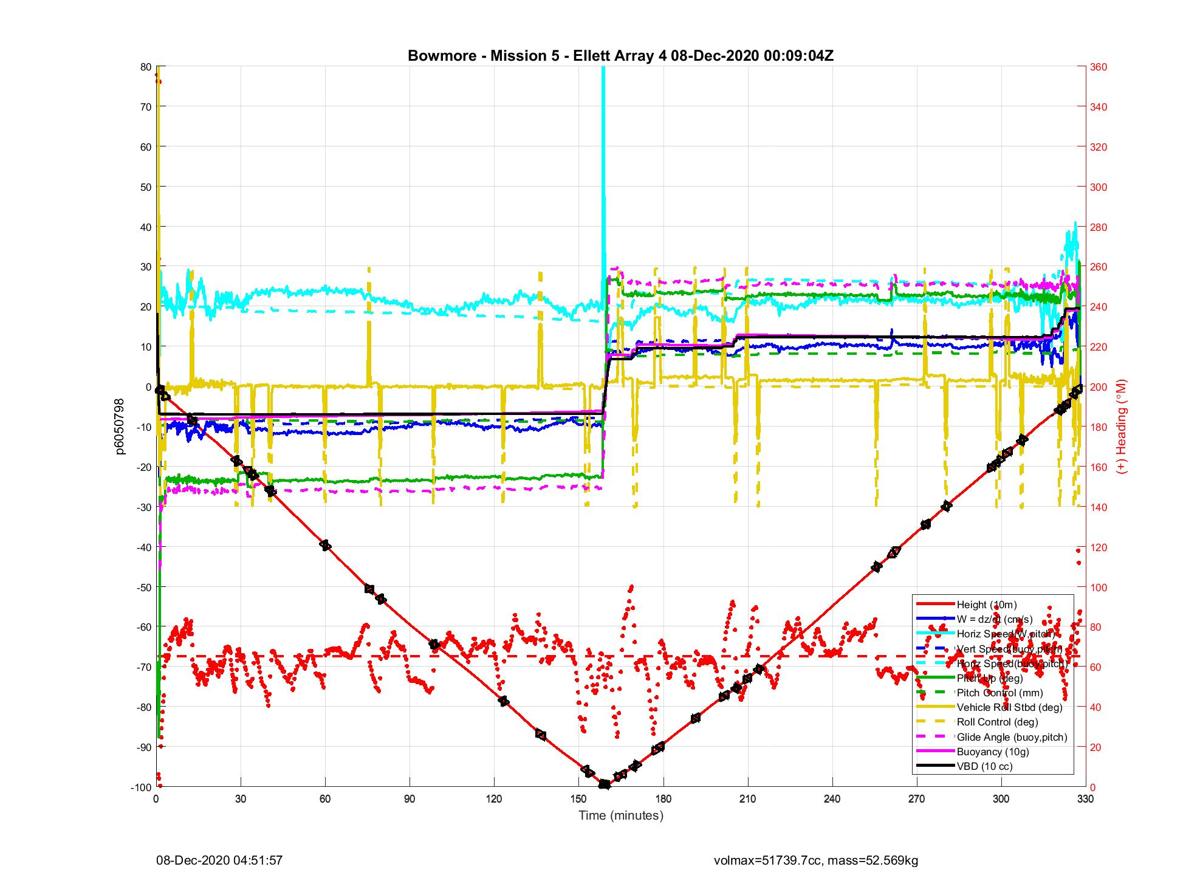This screenshot has width=1200, height=885.
Task: Click the magenta solid line sample beside Buoyancy
Action: [935, 751]
